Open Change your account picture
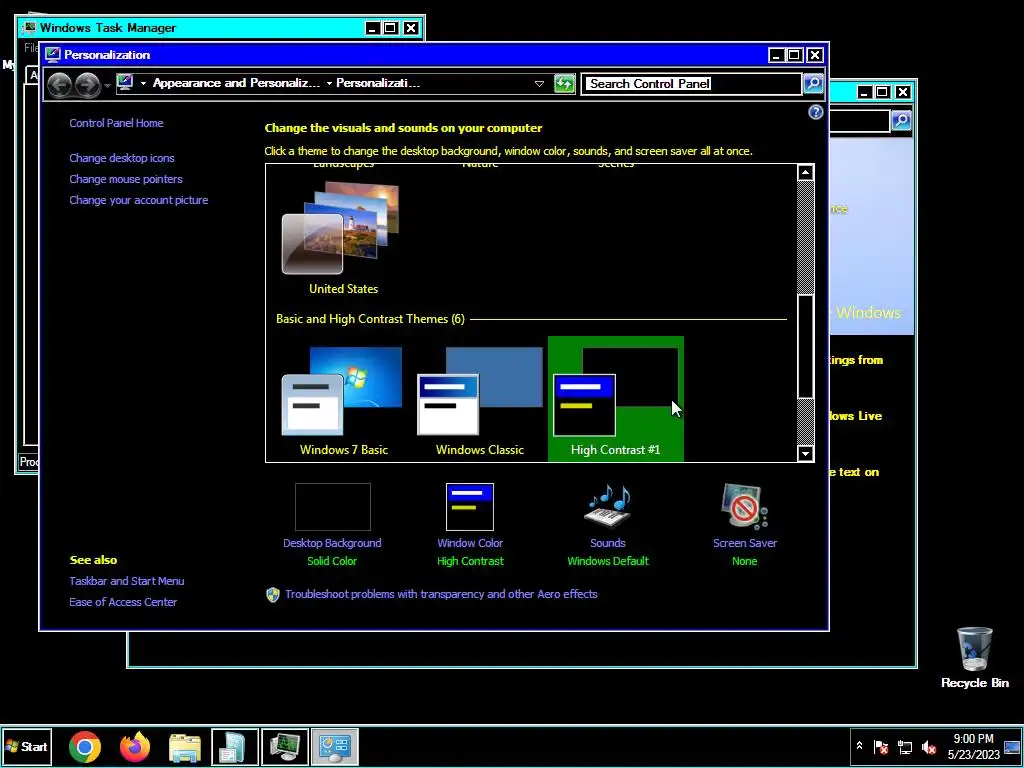Image resolution: width=1024 pixels, height=768 pixels. (x=138, y=200)
